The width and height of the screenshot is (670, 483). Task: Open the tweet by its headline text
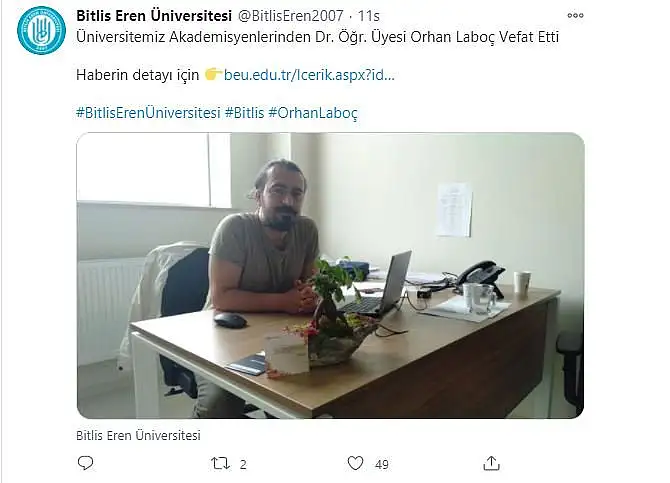pos(317,37)
